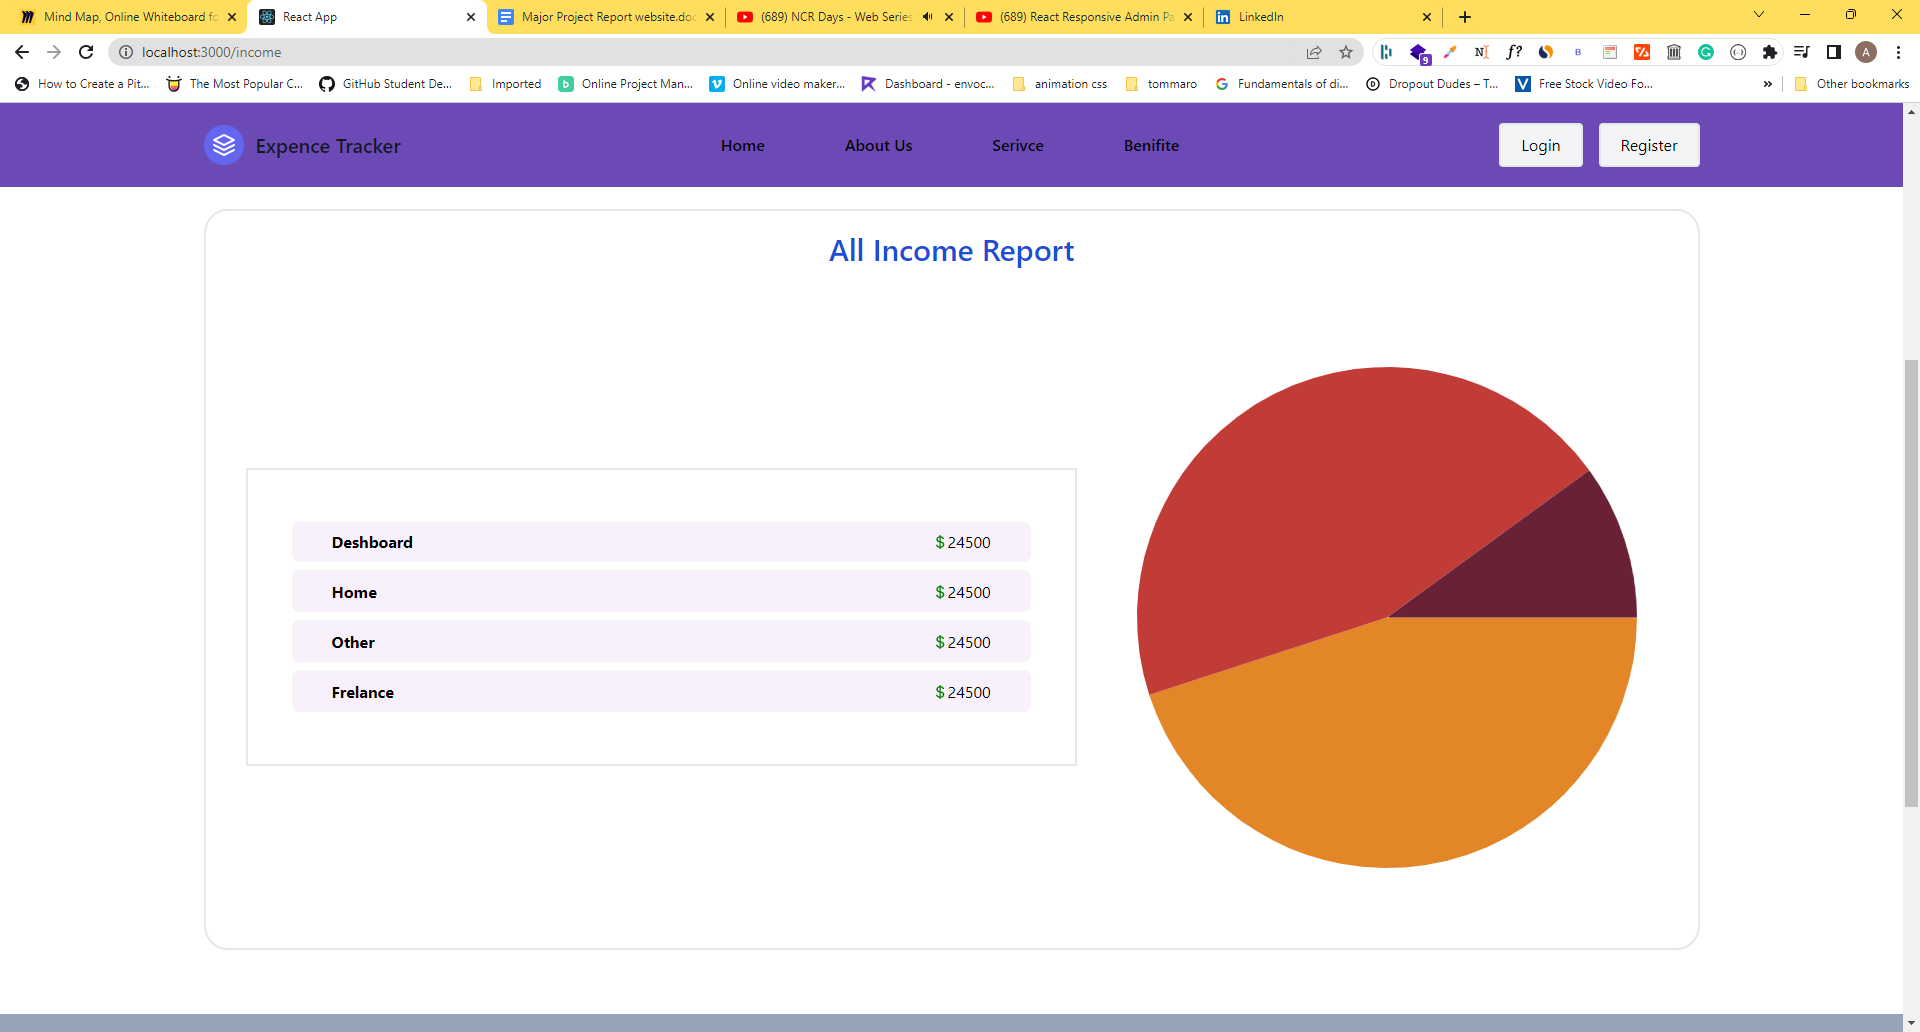Image resolution: width=1920 pixels, height=1032 pixels.
Task: Mute the NCR Days YouTube tab
Action: pyautogui.click(x=926, y=17)
